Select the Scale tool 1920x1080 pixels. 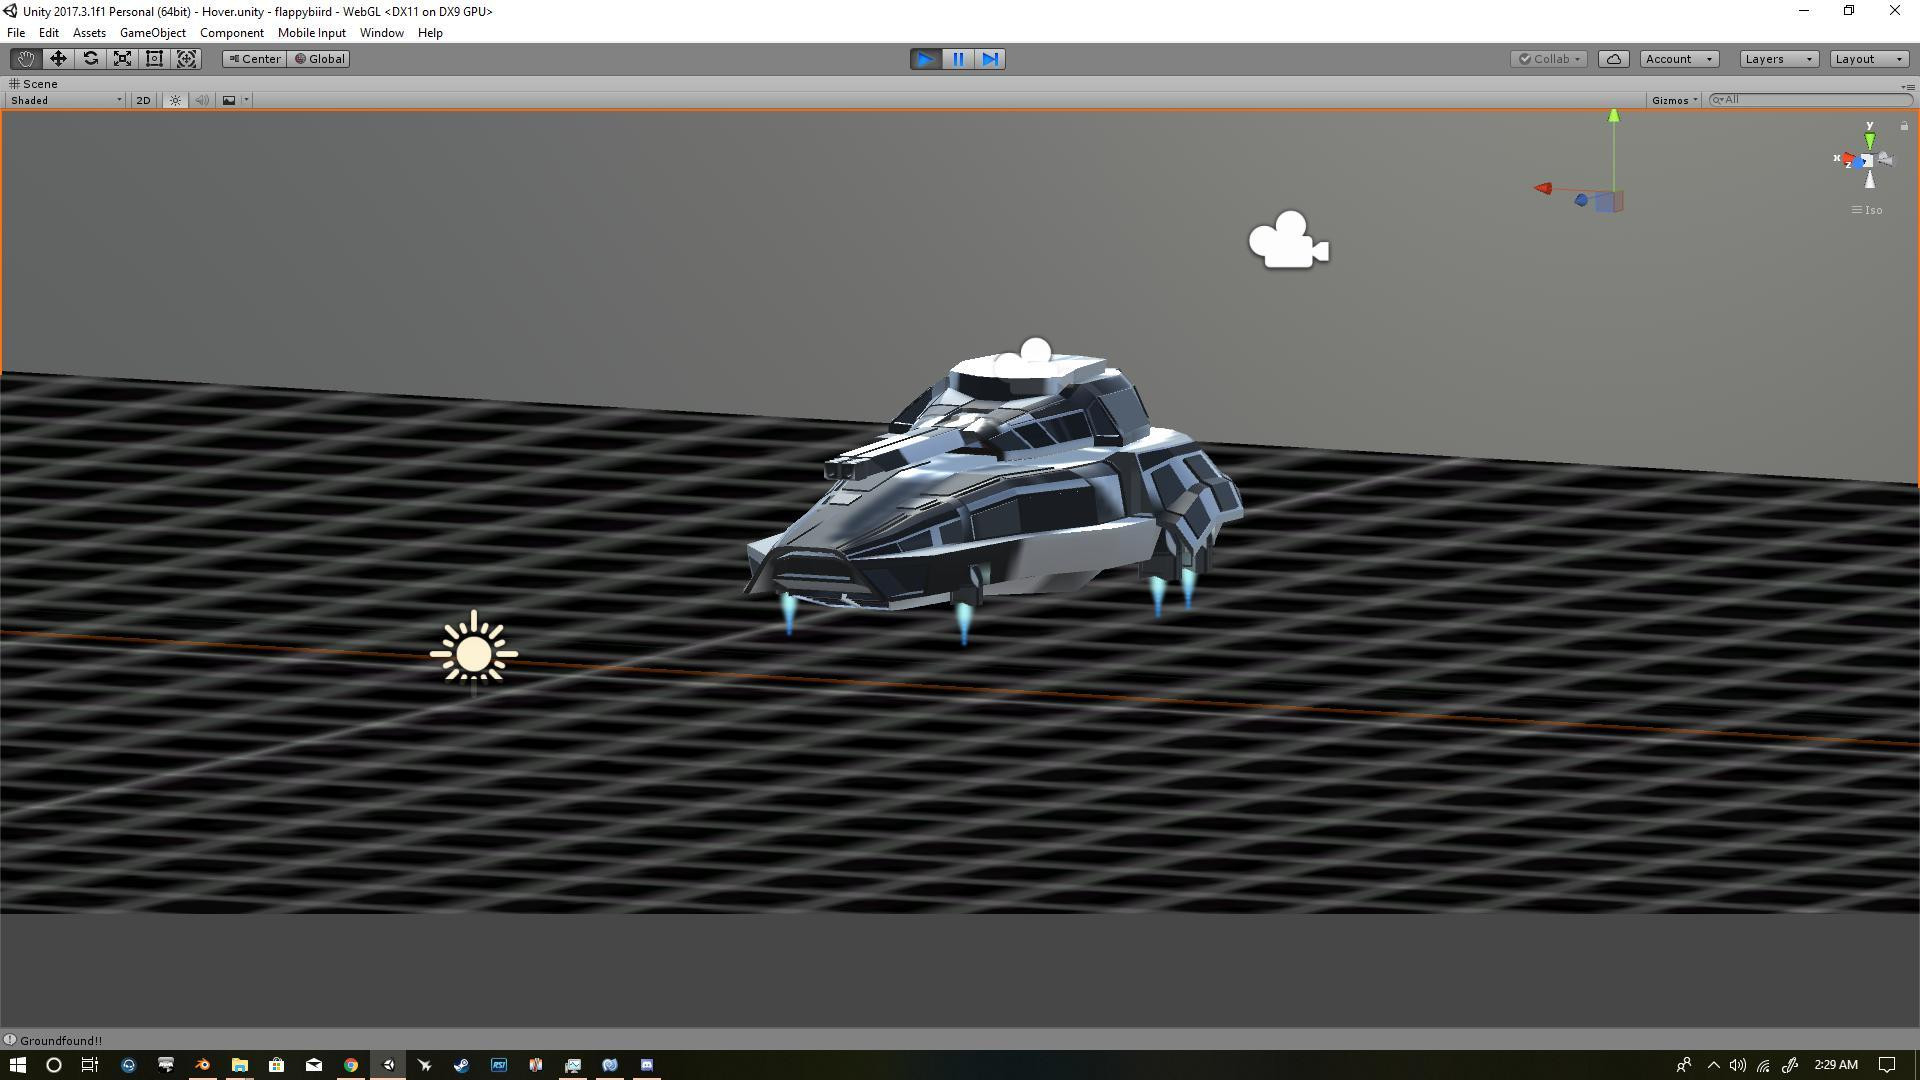click(122, 59)
